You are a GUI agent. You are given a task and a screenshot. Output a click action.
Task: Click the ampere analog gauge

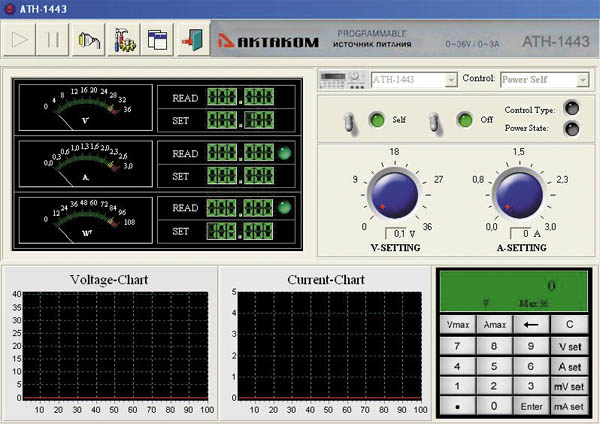pyautogui.click(x=86, y=164)
